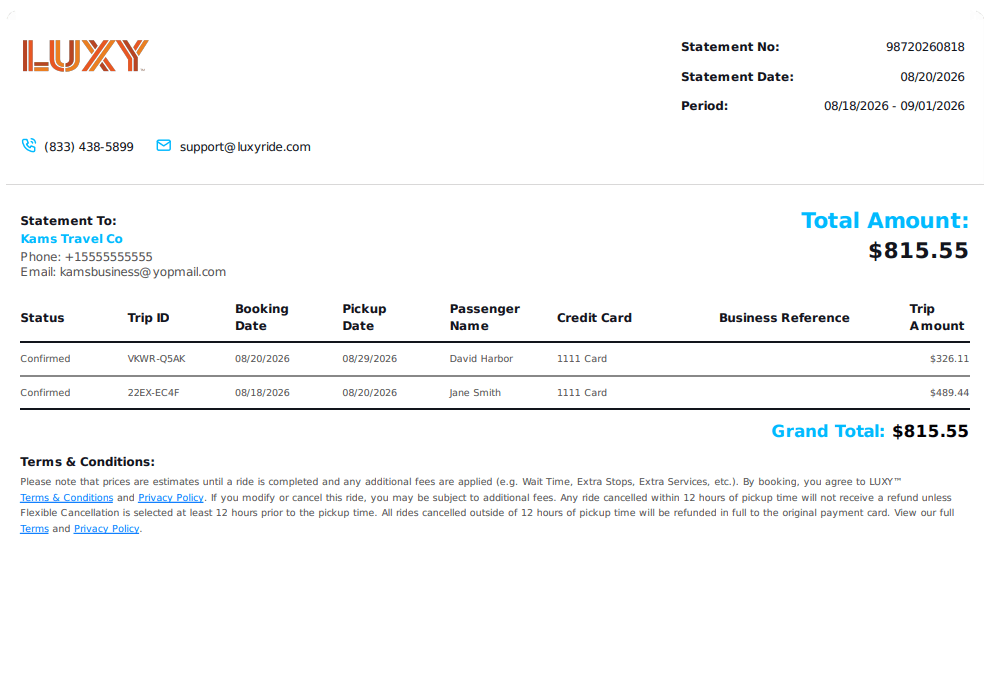Click the statement date 08/20/2026 in the header
The height and width of the screenshot is (683, 993).
pyautogui.click(x=932, y=77)
